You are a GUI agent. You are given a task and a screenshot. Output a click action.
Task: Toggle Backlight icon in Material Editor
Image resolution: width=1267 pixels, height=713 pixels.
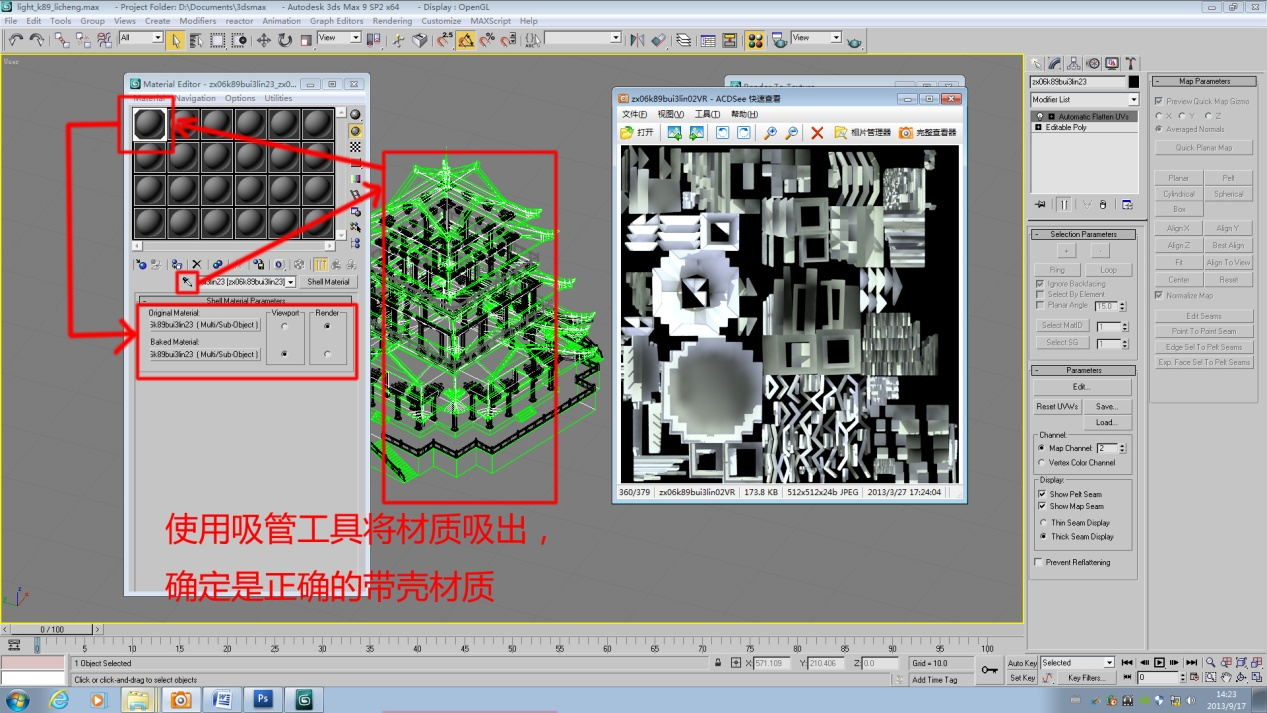click(x=355, y=130)
